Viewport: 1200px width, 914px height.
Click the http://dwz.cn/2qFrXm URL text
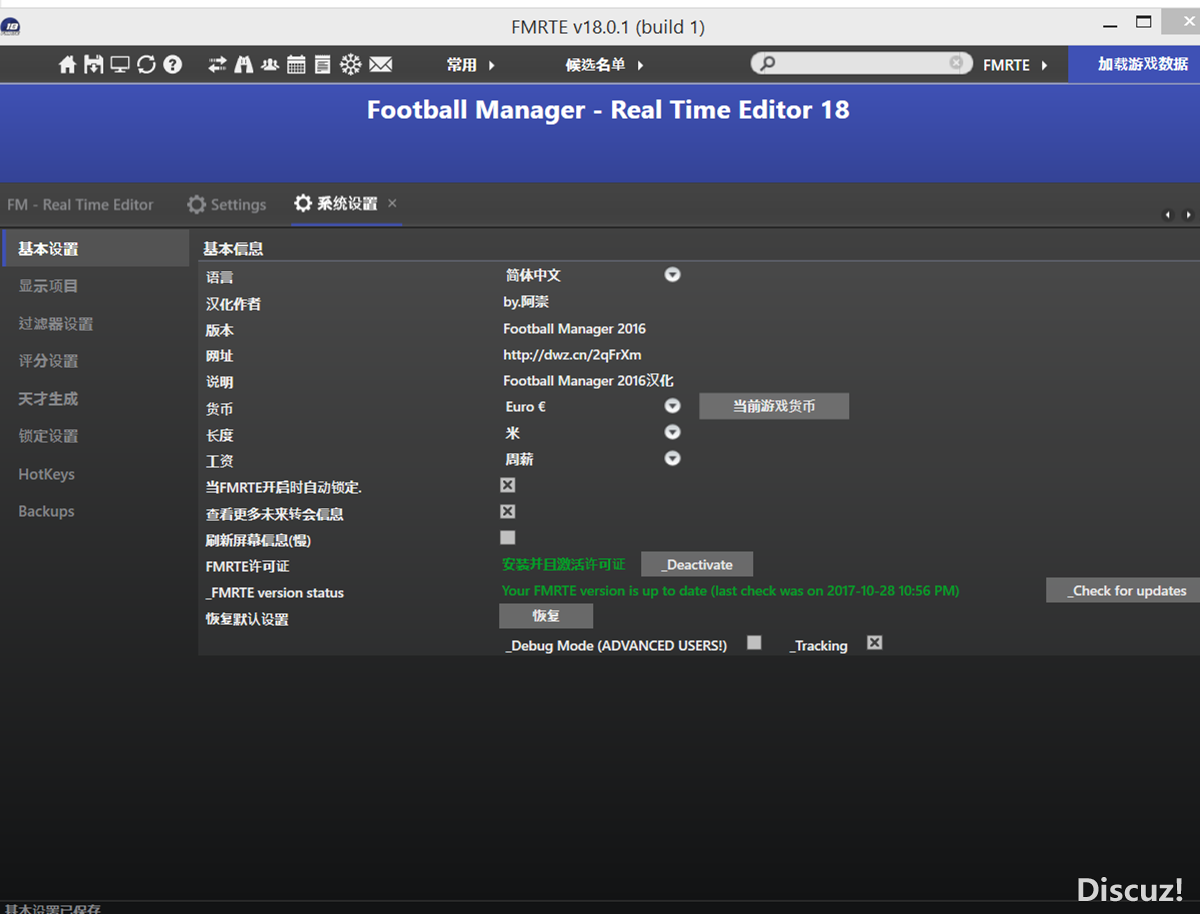[x=572, y=355]
